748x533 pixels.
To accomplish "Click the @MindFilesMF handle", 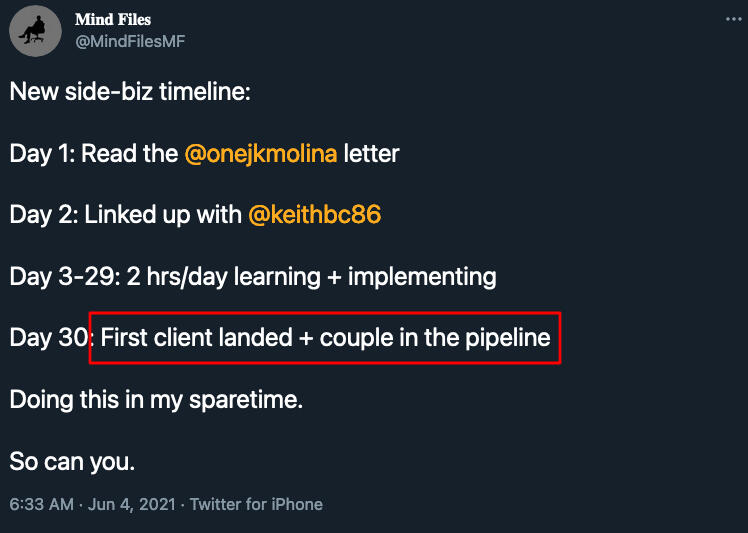I will [x=131, y=41].
